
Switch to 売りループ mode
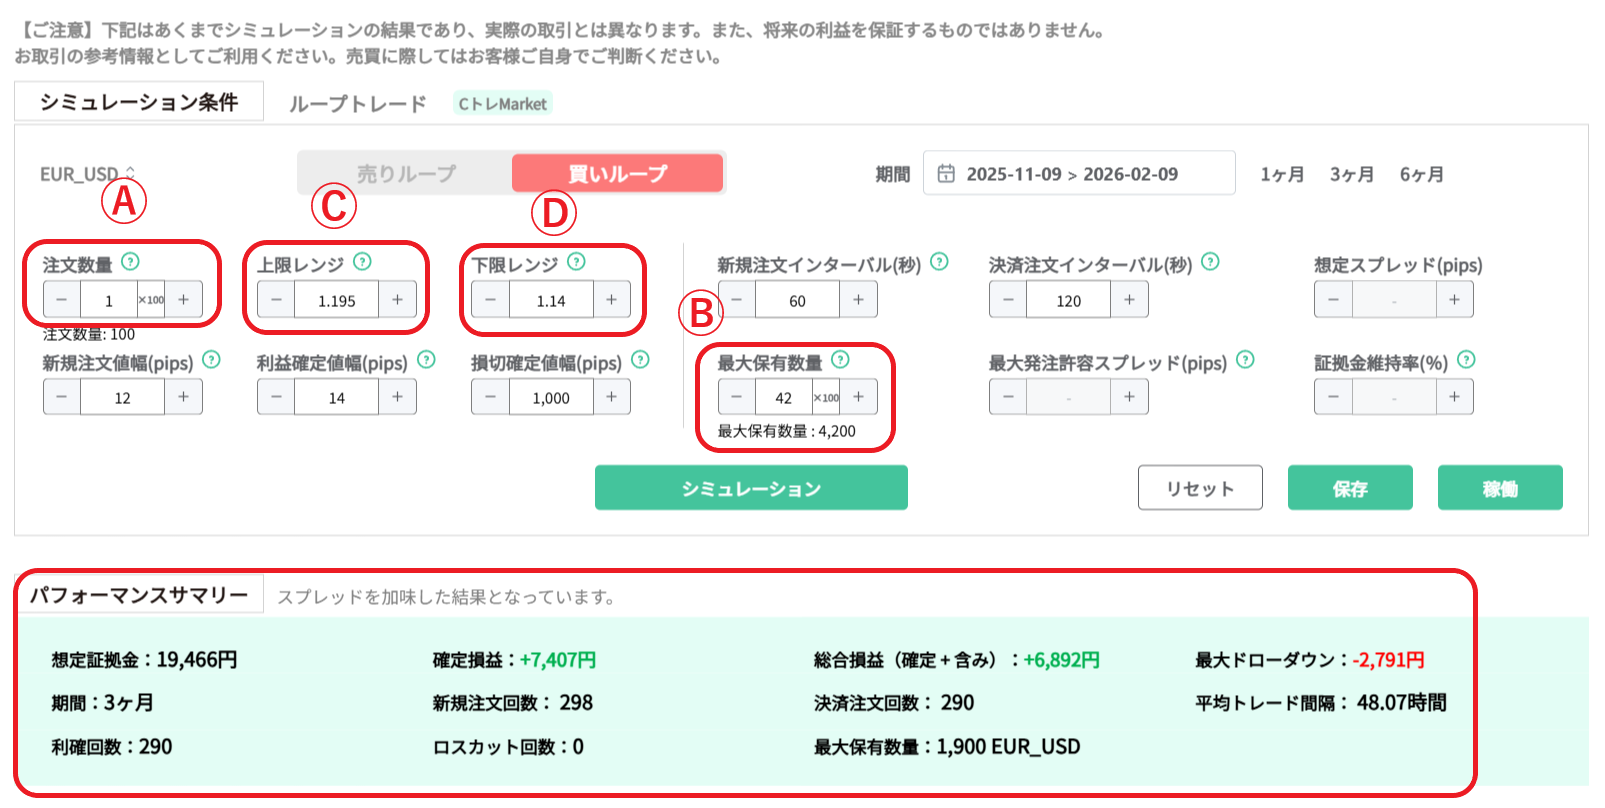point(406,174)
